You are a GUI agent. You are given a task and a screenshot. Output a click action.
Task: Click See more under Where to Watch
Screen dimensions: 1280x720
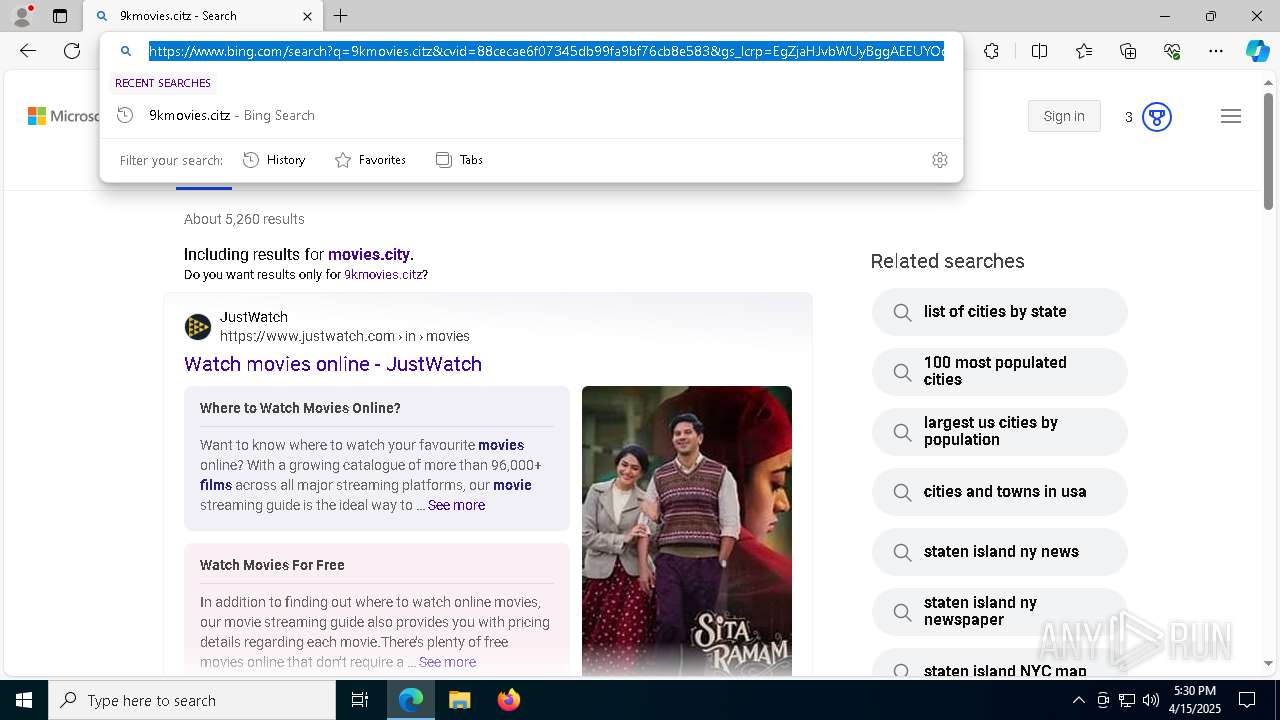click(456, 505)
